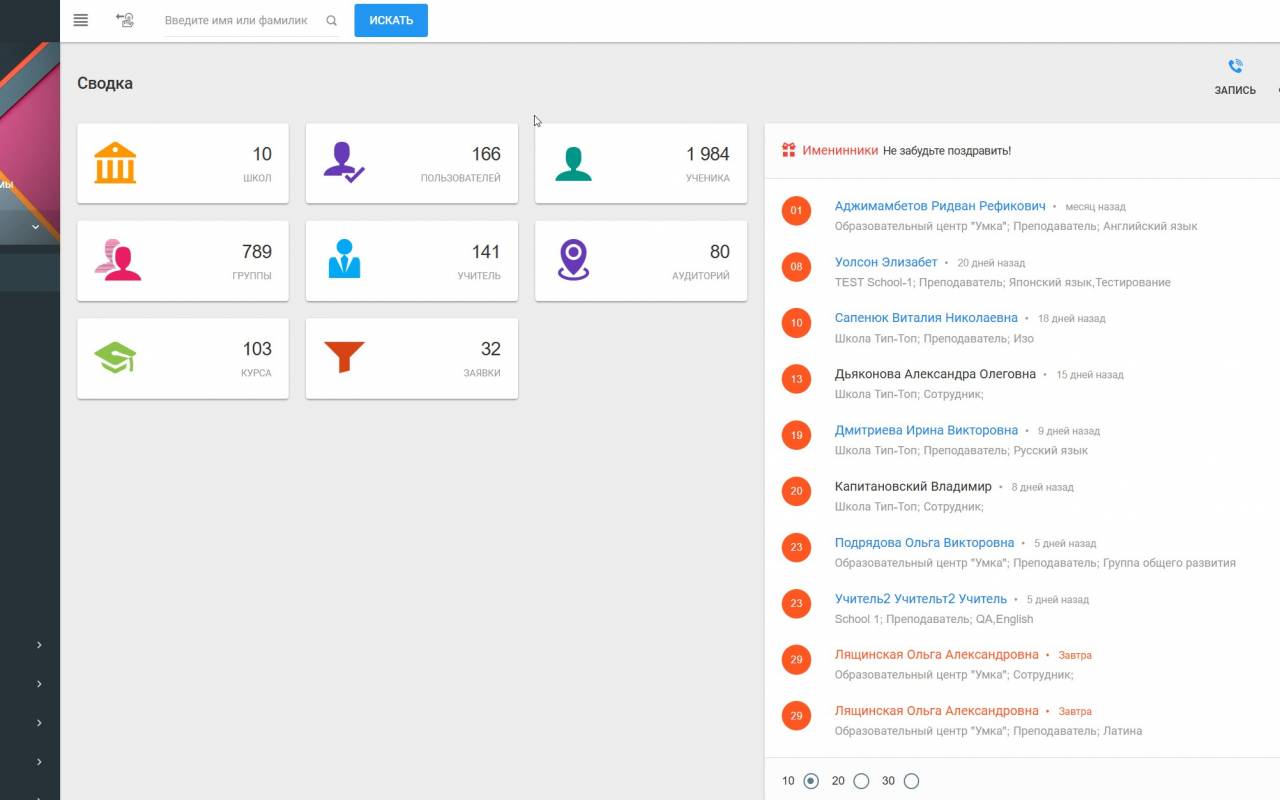Click the 20 date badge for Капитановский
The height and width of the screenshot is (800, 1280).
pyautogui.click(x=796, y=491)
